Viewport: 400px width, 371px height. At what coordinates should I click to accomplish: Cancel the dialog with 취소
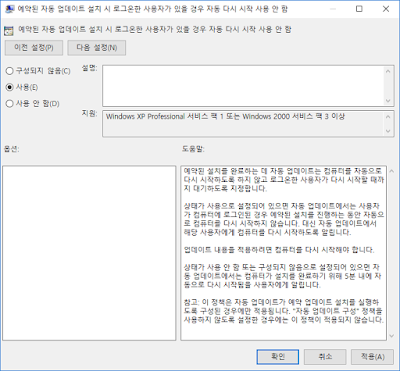click(325, 357)
